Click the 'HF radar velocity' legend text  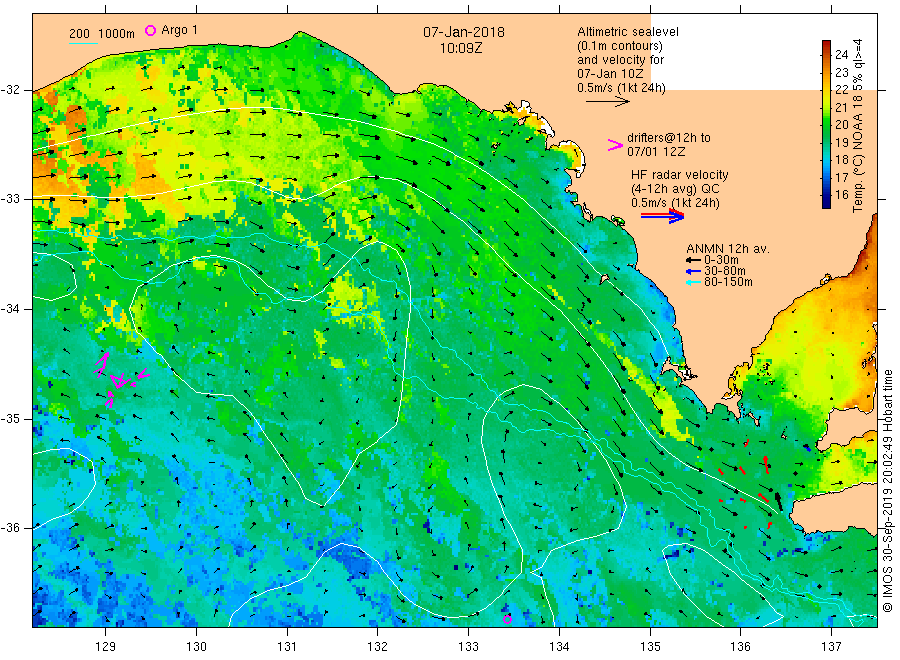680,175
